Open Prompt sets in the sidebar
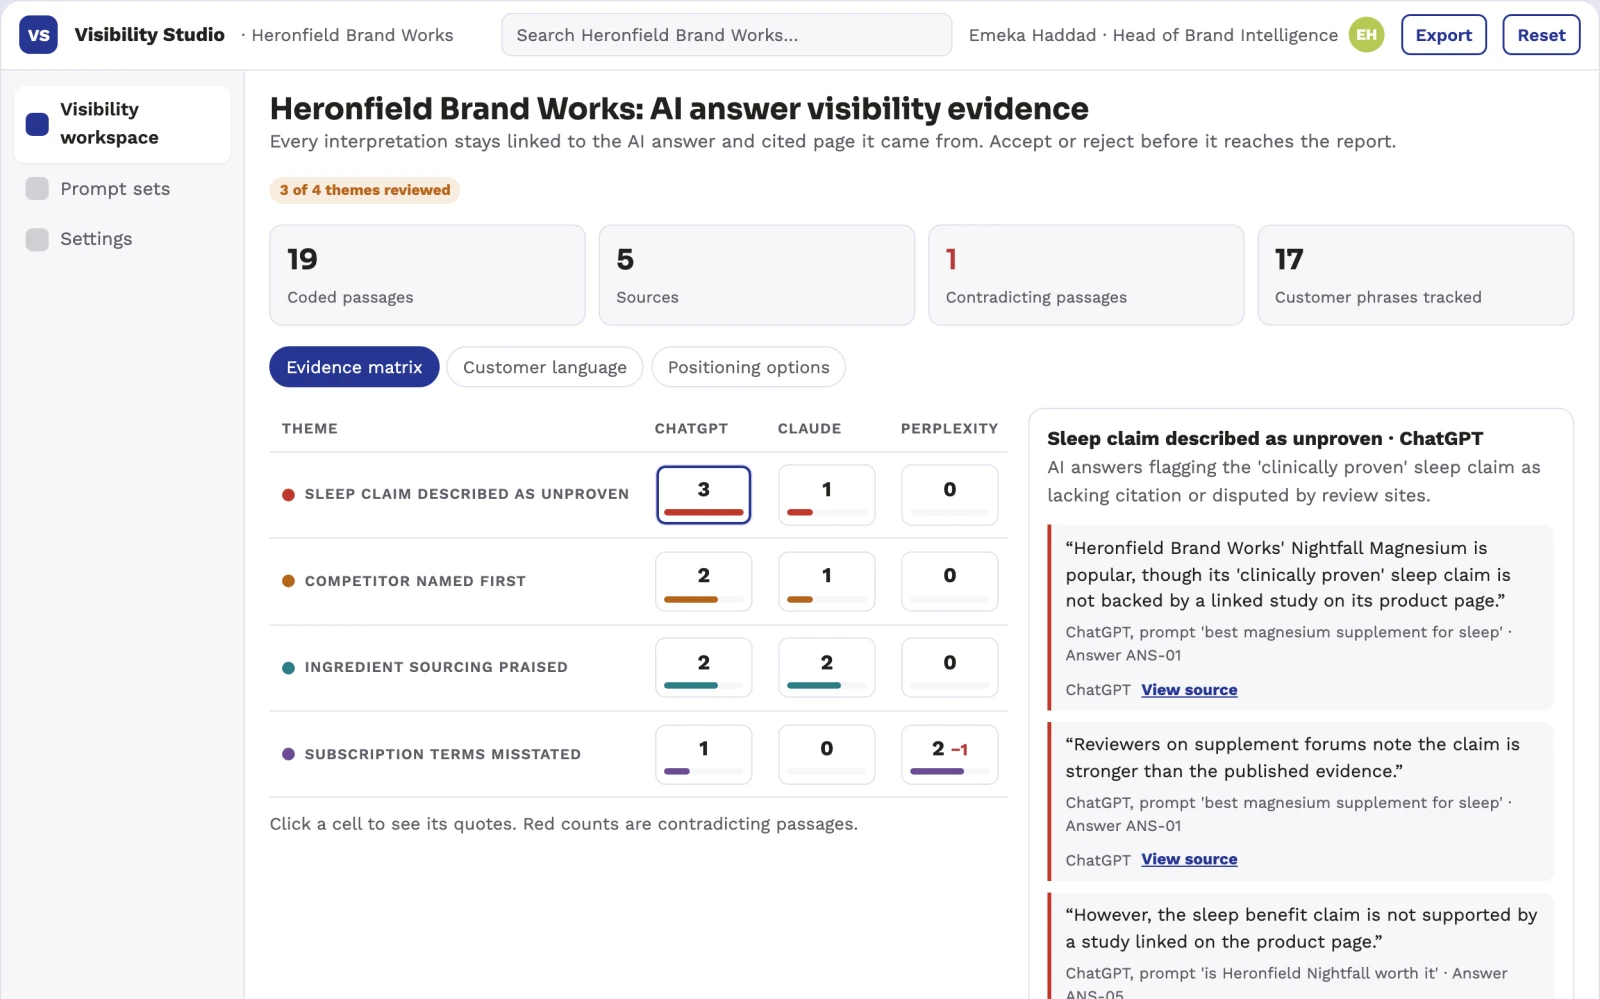 click(122, 189)
